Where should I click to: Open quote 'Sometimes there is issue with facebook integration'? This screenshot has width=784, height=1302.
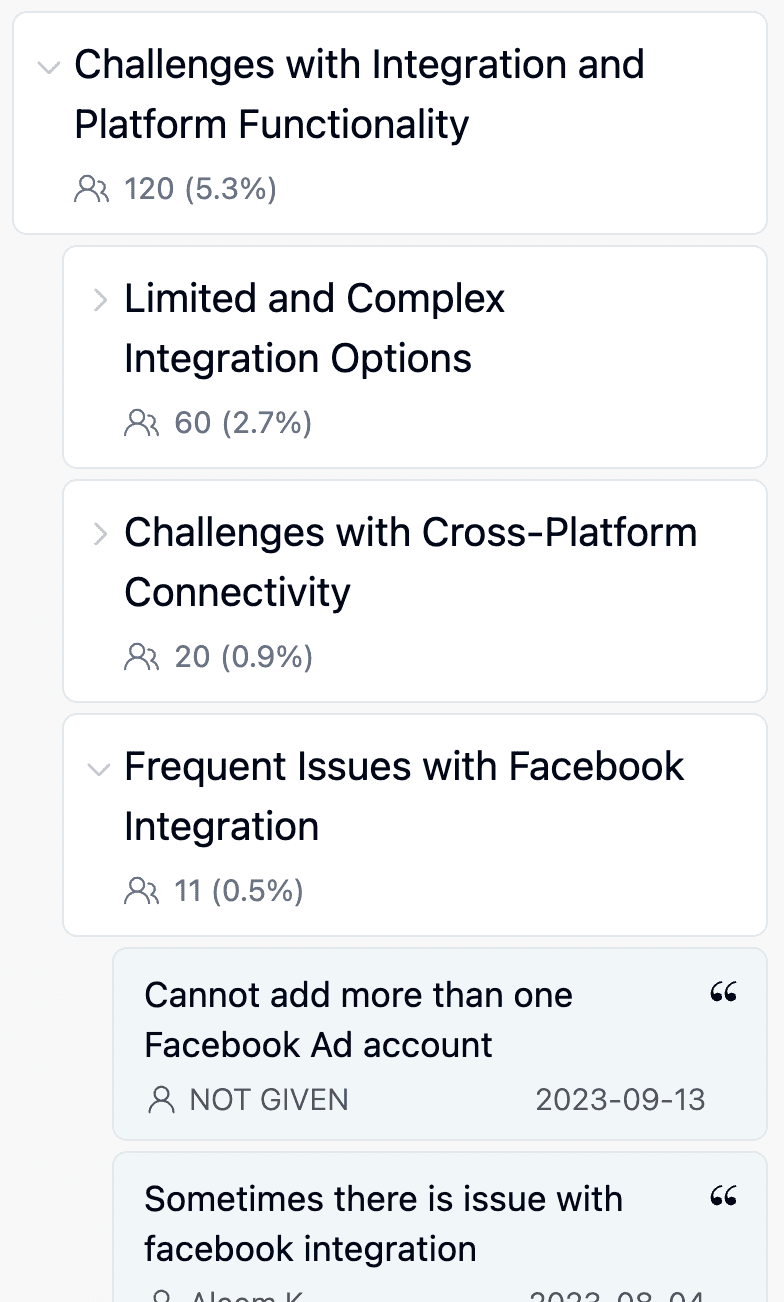pos(383,1224)
